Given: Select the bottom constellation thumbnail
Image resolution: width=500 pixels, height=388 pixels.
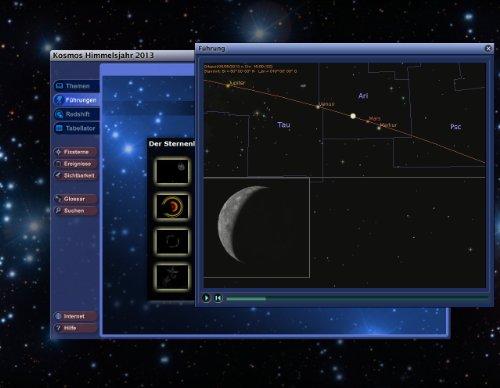Looking at the screenshot, I should (x=172, y=277).
